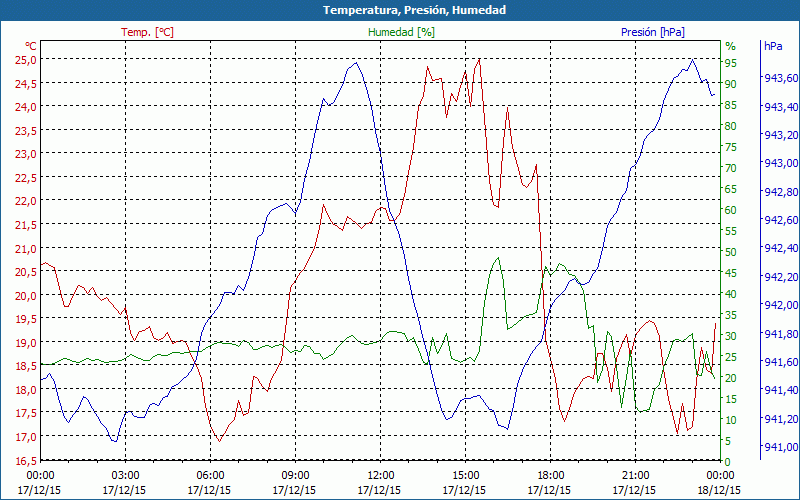Viewport: 800px width, 500px height.
Task: Click pressure axis value "942,20"
Action: coord(780,277)
